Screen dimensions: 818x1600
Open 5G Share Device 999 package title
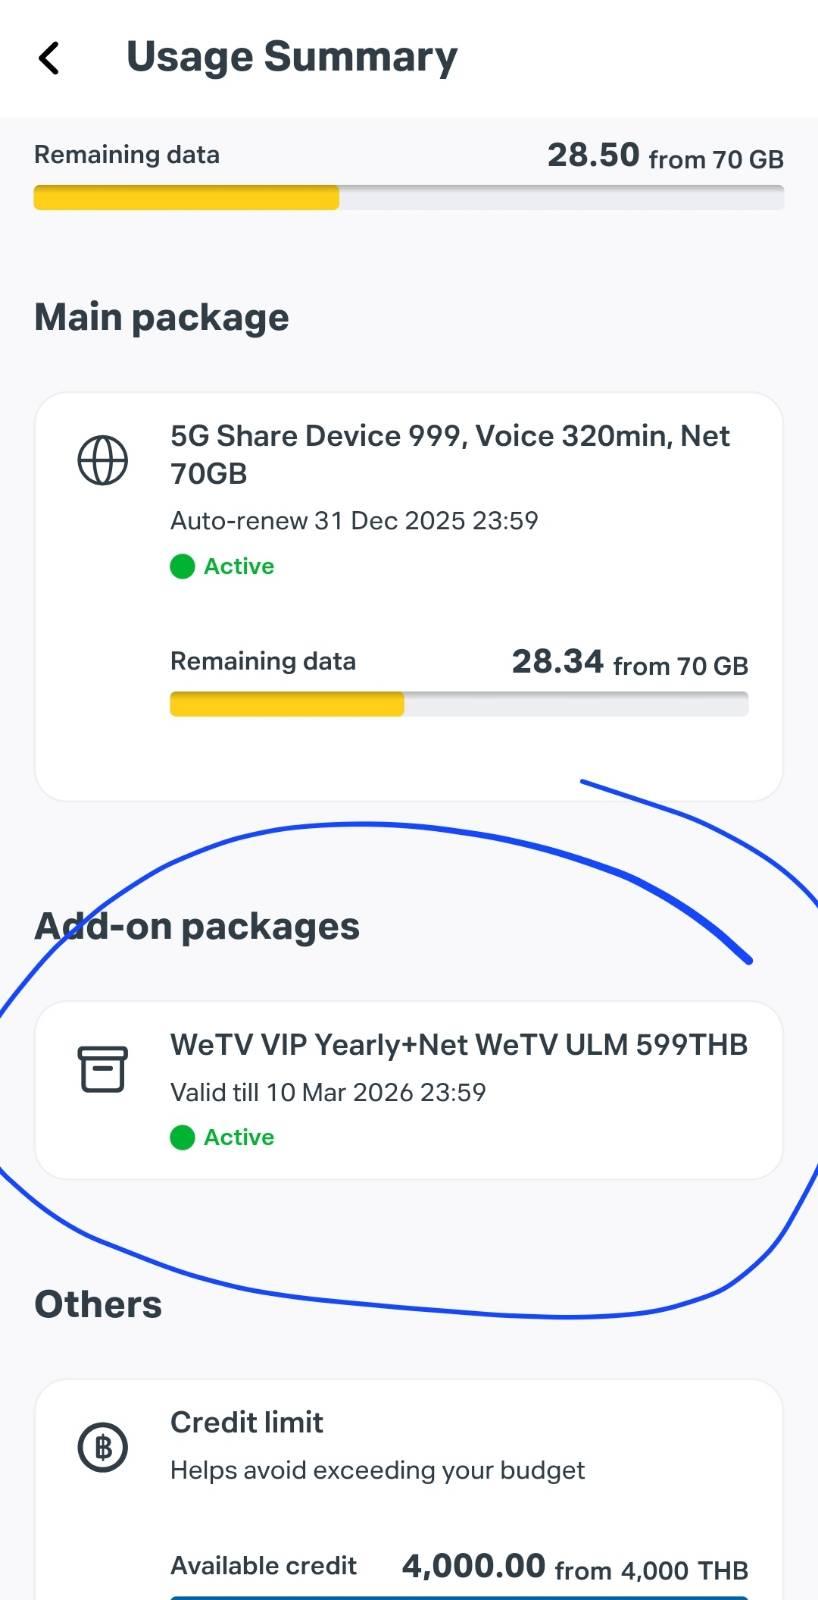pos(450,455)
